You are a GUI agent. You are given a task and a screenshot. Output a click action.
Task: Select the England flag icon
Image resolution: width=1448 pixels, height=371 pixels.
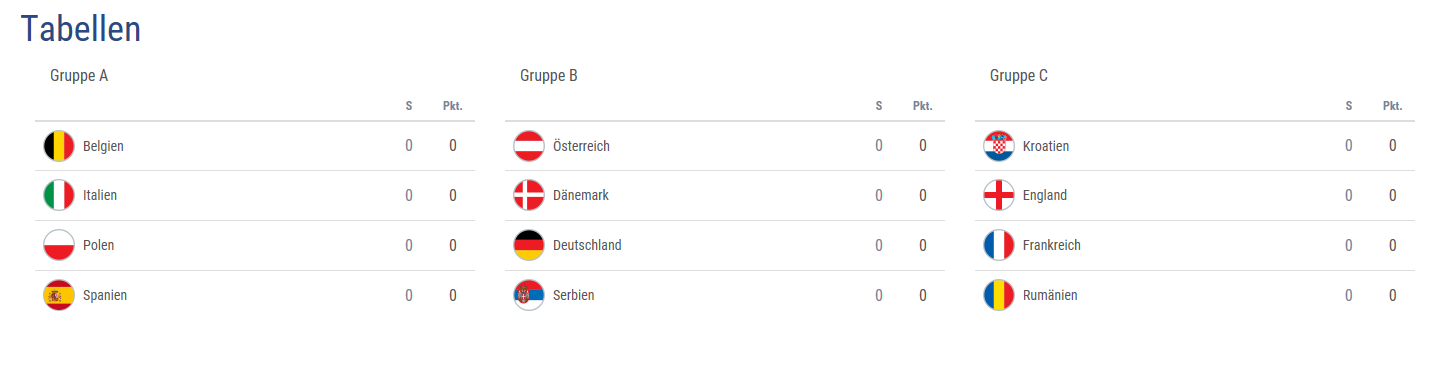(x=999, y=196)
